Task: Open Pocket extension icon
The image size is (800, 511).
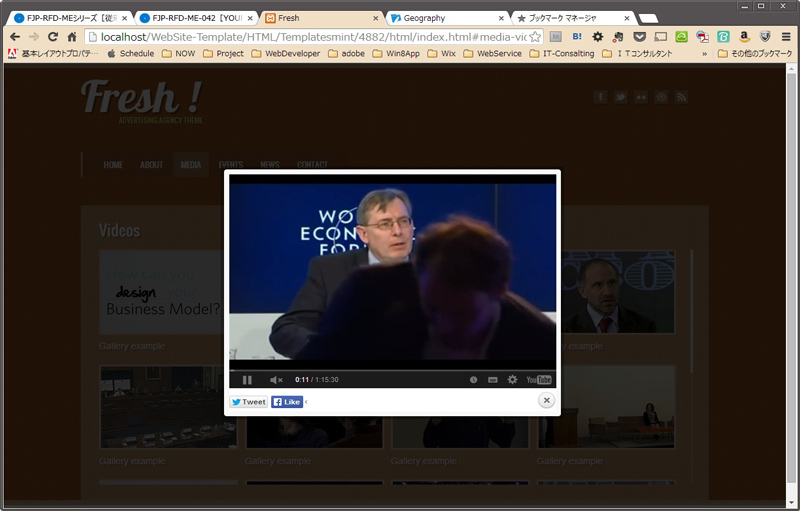Action: [639, 37]
